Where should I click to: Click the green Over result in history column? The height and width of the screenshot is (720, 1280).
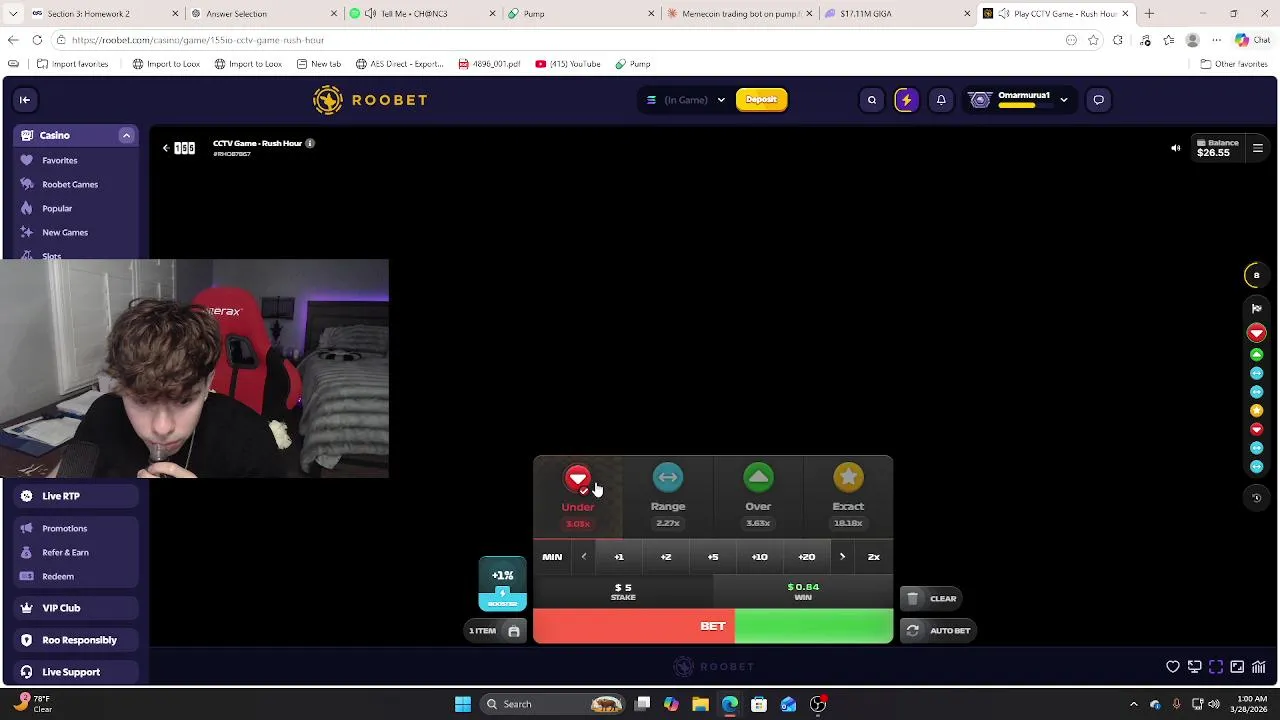click(x=1257, y=354)
